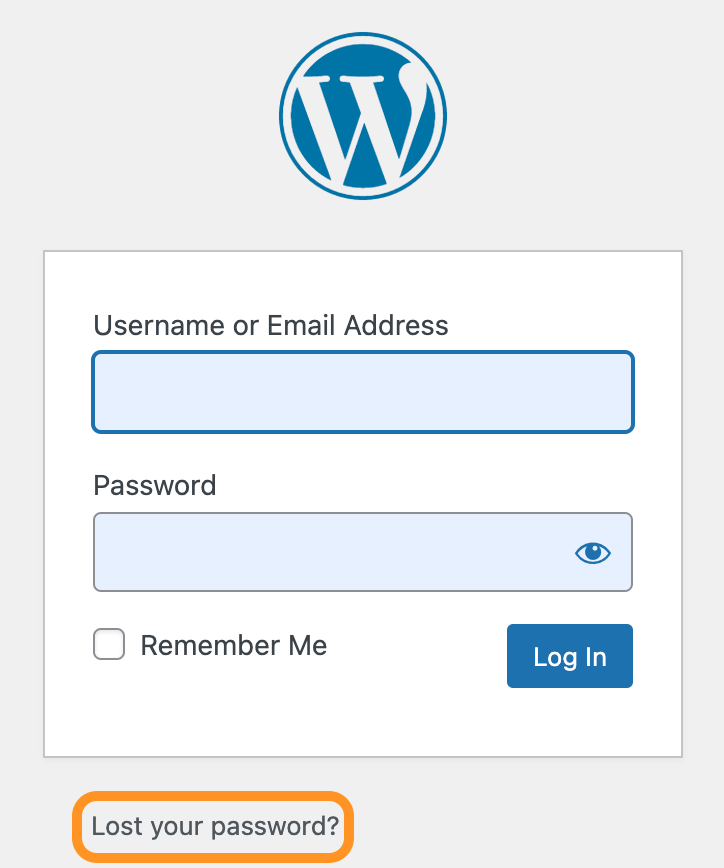Viewport: 724px width, 868px height.
Task: Click inside the login form card
Action: [x=362, y=720]
